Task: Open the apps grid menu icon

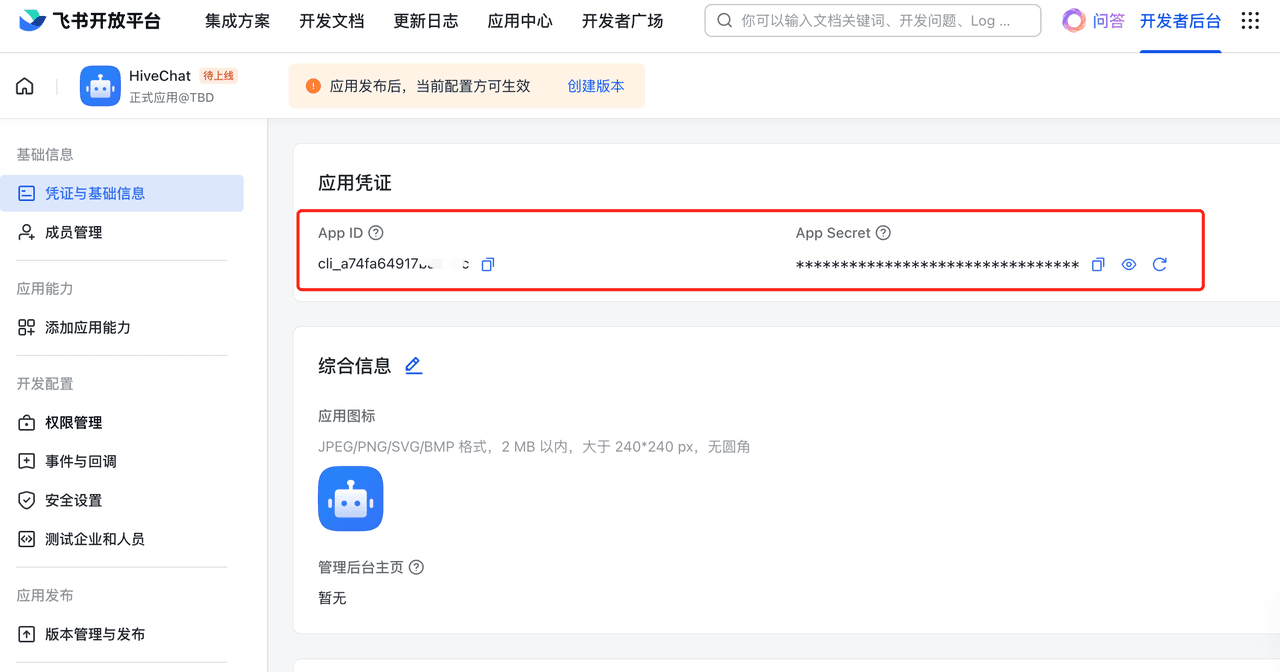Action: pyautogui.click(x=1250, y=21)
